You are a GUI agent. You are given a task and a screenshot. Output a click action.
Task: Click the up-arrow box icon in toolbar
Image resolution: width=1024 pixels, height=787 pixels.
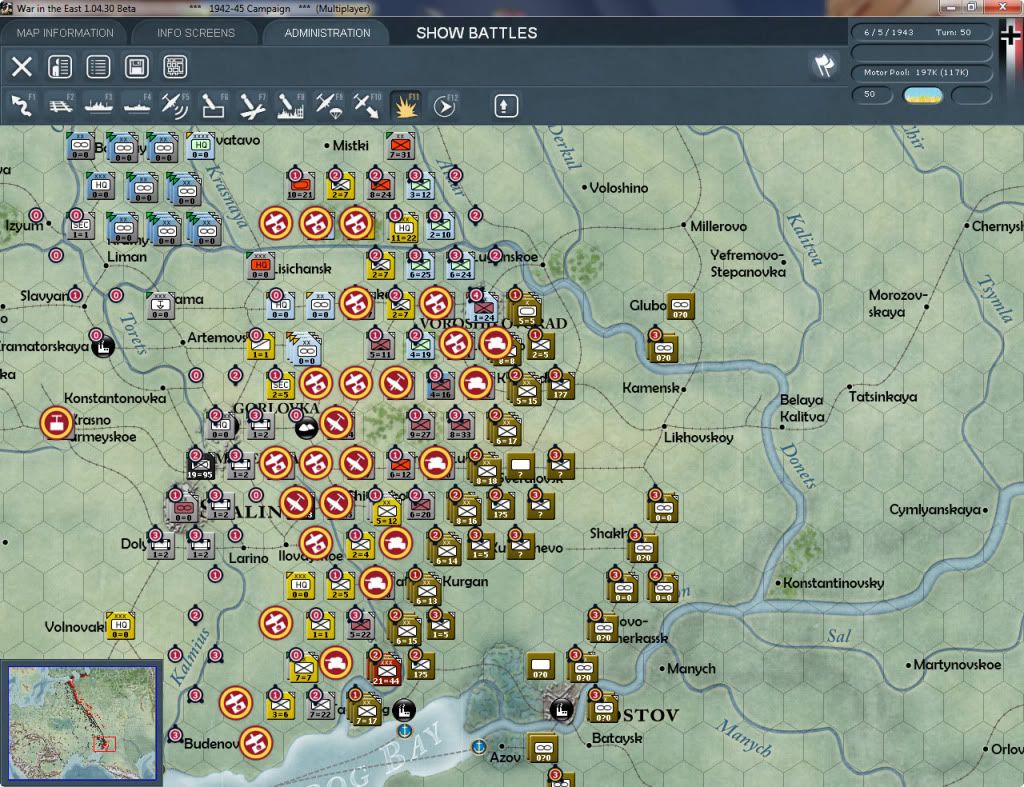pos(505,106)
